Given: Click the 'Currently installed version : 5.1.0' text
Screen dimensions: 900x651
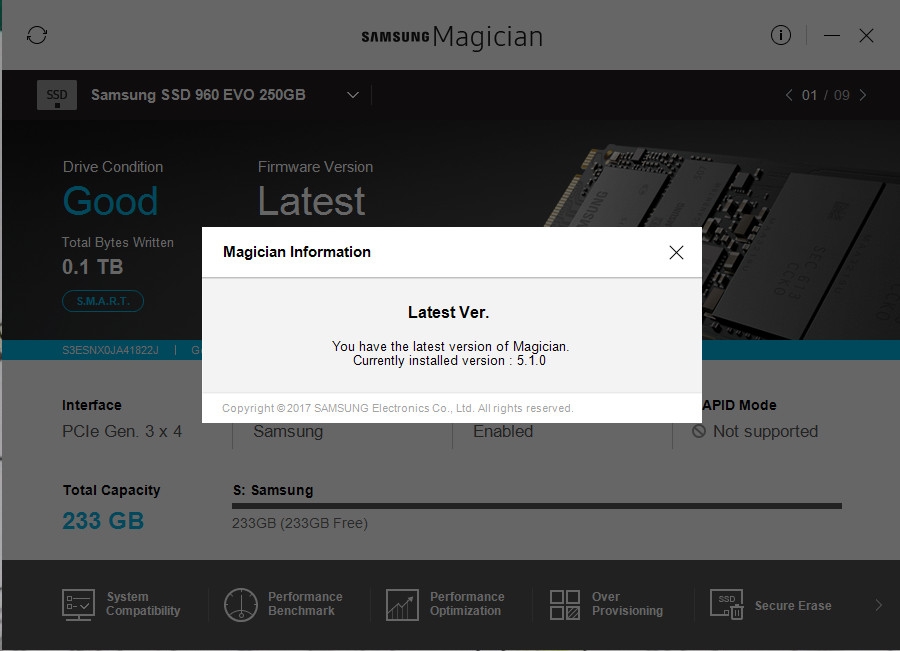Looking at the screenshot, I should [449, 361].
